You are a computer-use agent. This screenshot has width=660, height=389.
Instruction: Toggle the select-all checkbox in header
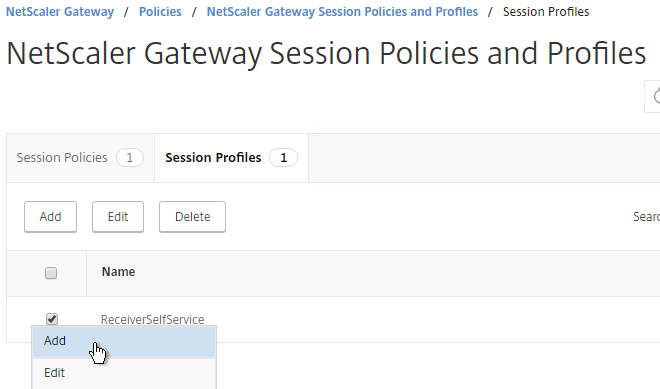pyautogui.click(x=51, y=273)
